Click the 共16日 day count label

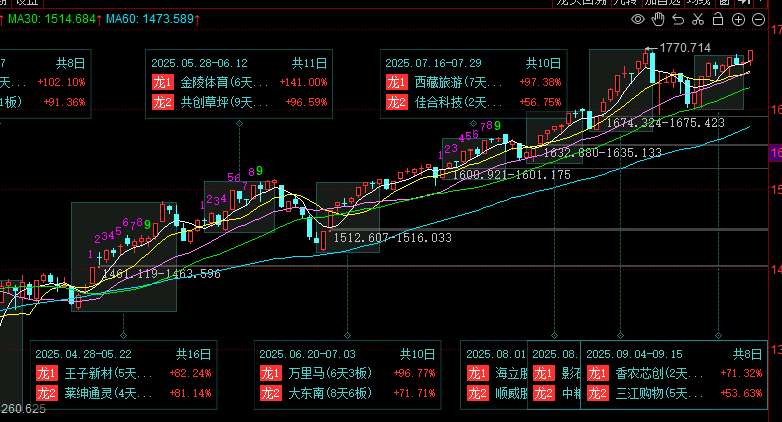(194, 354)
